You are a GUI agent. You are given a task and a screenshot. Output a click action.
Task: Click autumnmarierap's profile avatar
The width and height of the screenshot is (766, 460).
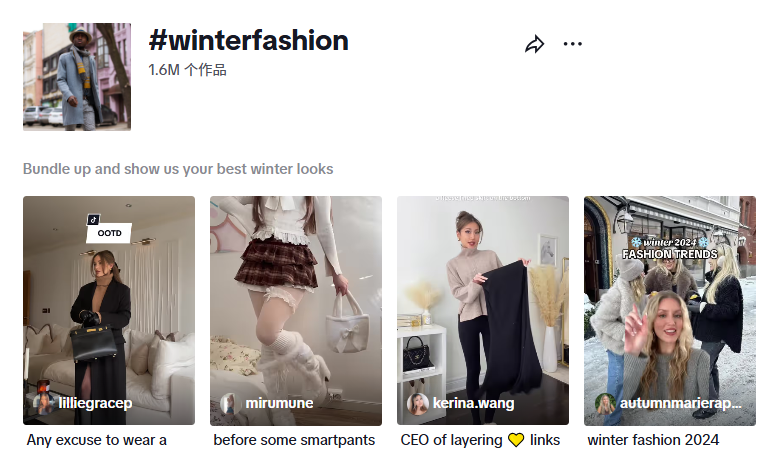604,403
